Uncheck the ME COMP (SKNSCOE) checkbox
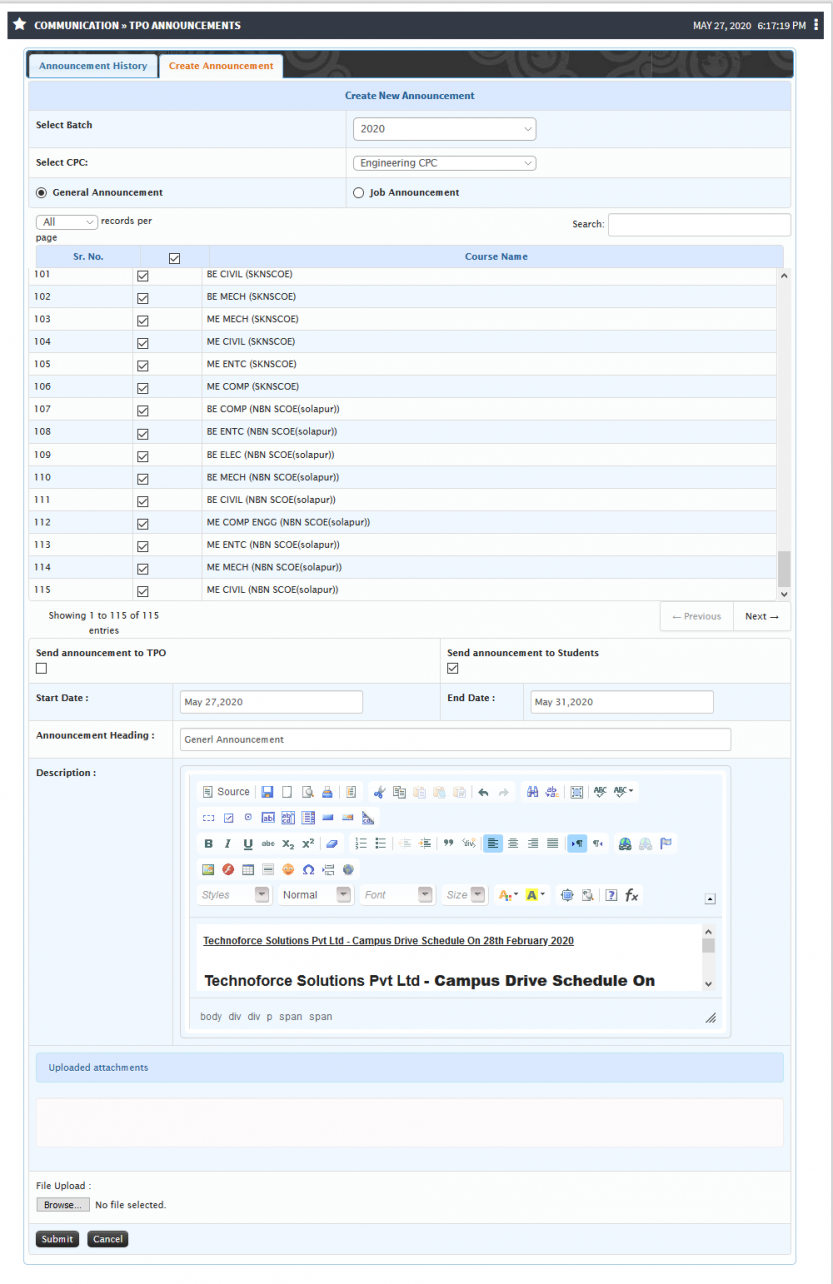 142,388
